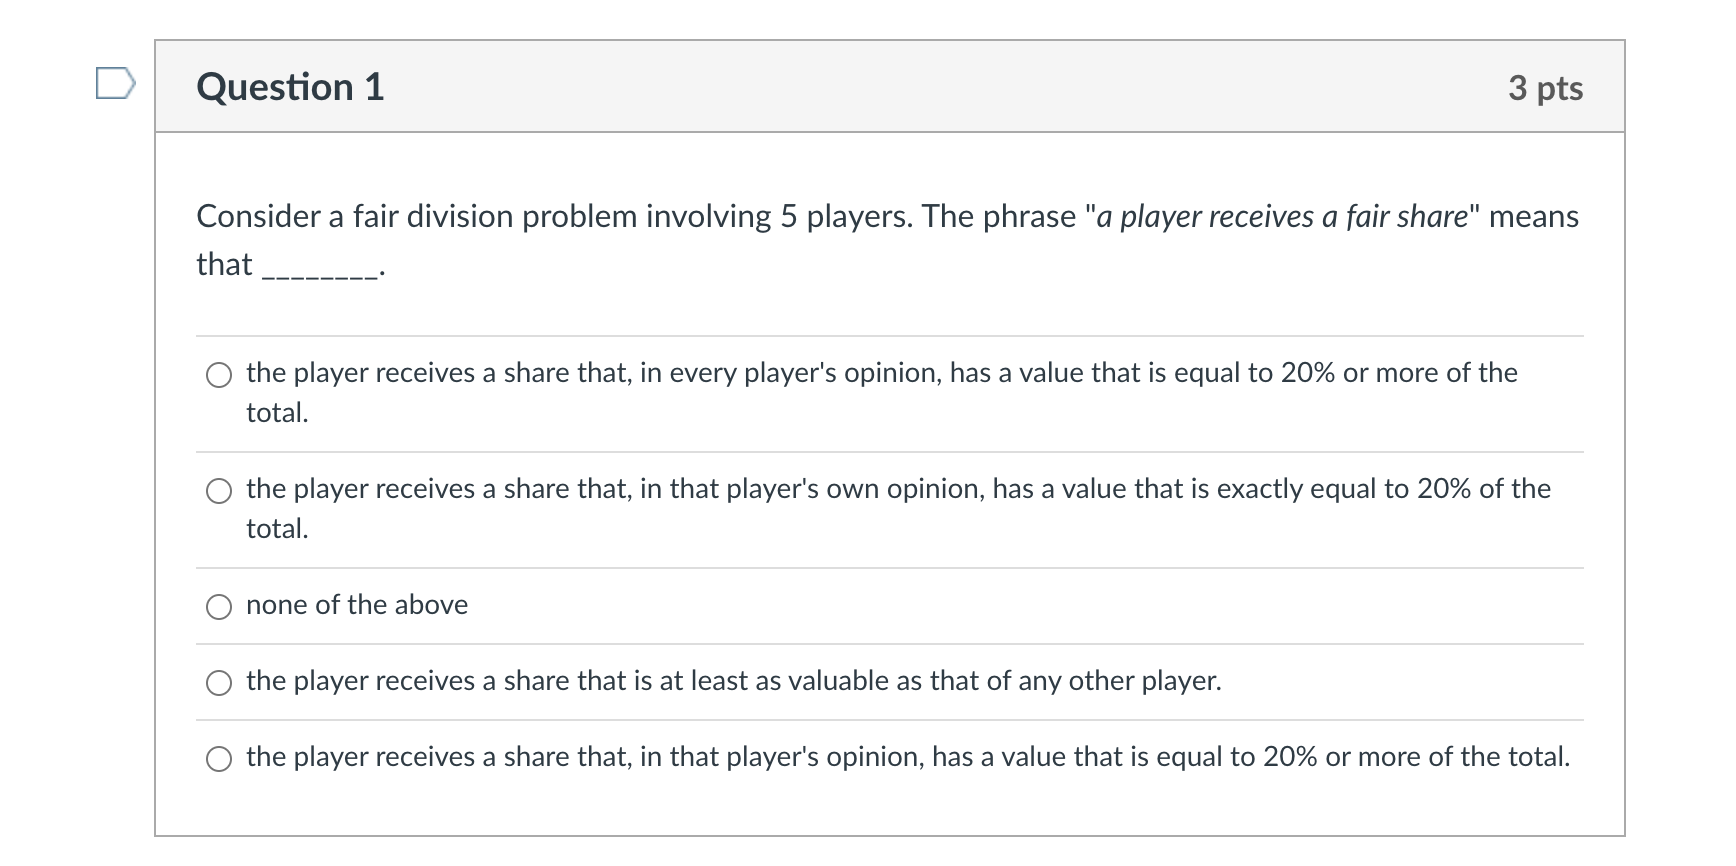Viewport: 1736px width, 866px height.
Task: Select the 'every player's opinion, 20% or more' option
Action: pyautogui.click(x=218, y=376)
